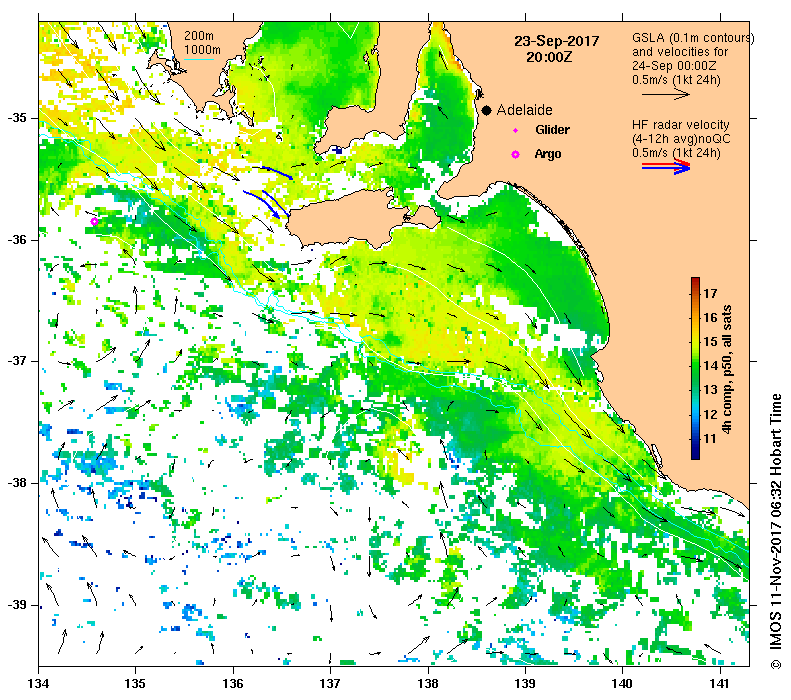Click the HF radar velocity text

coord(681,125)
